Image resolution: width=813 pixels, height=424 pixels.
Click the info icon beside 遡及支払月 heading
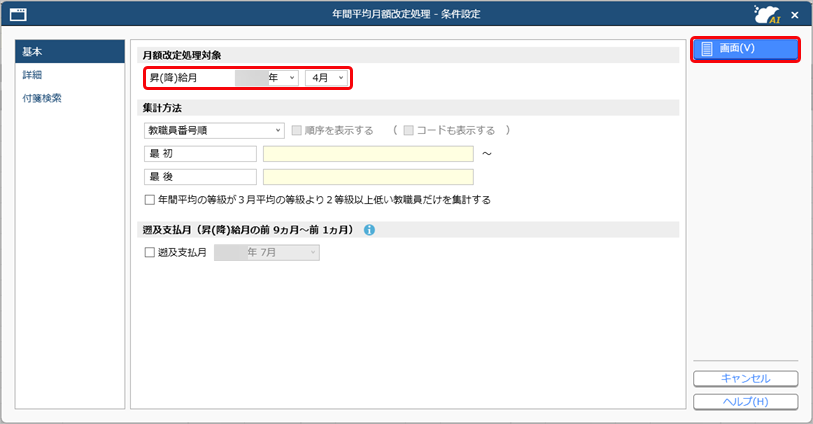coord(369,230)
